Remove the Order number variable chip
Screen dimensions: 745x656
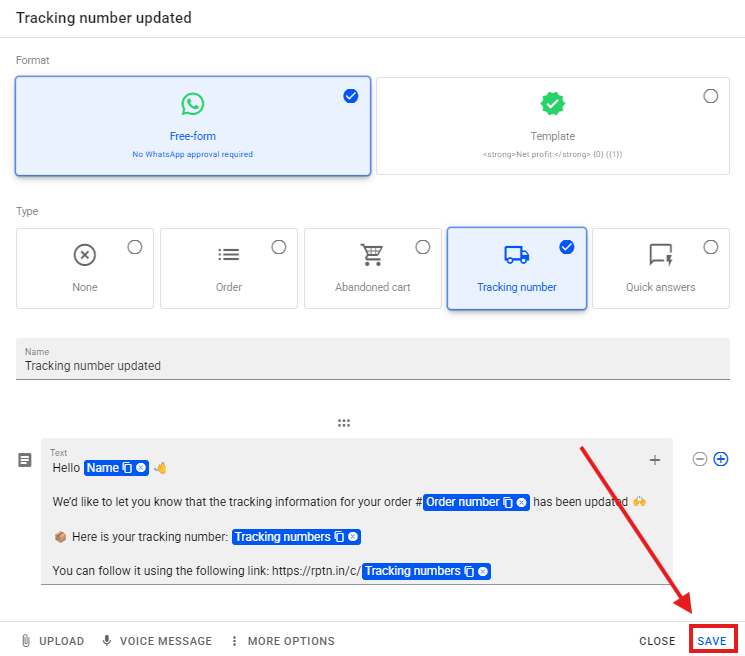(521, 503)
